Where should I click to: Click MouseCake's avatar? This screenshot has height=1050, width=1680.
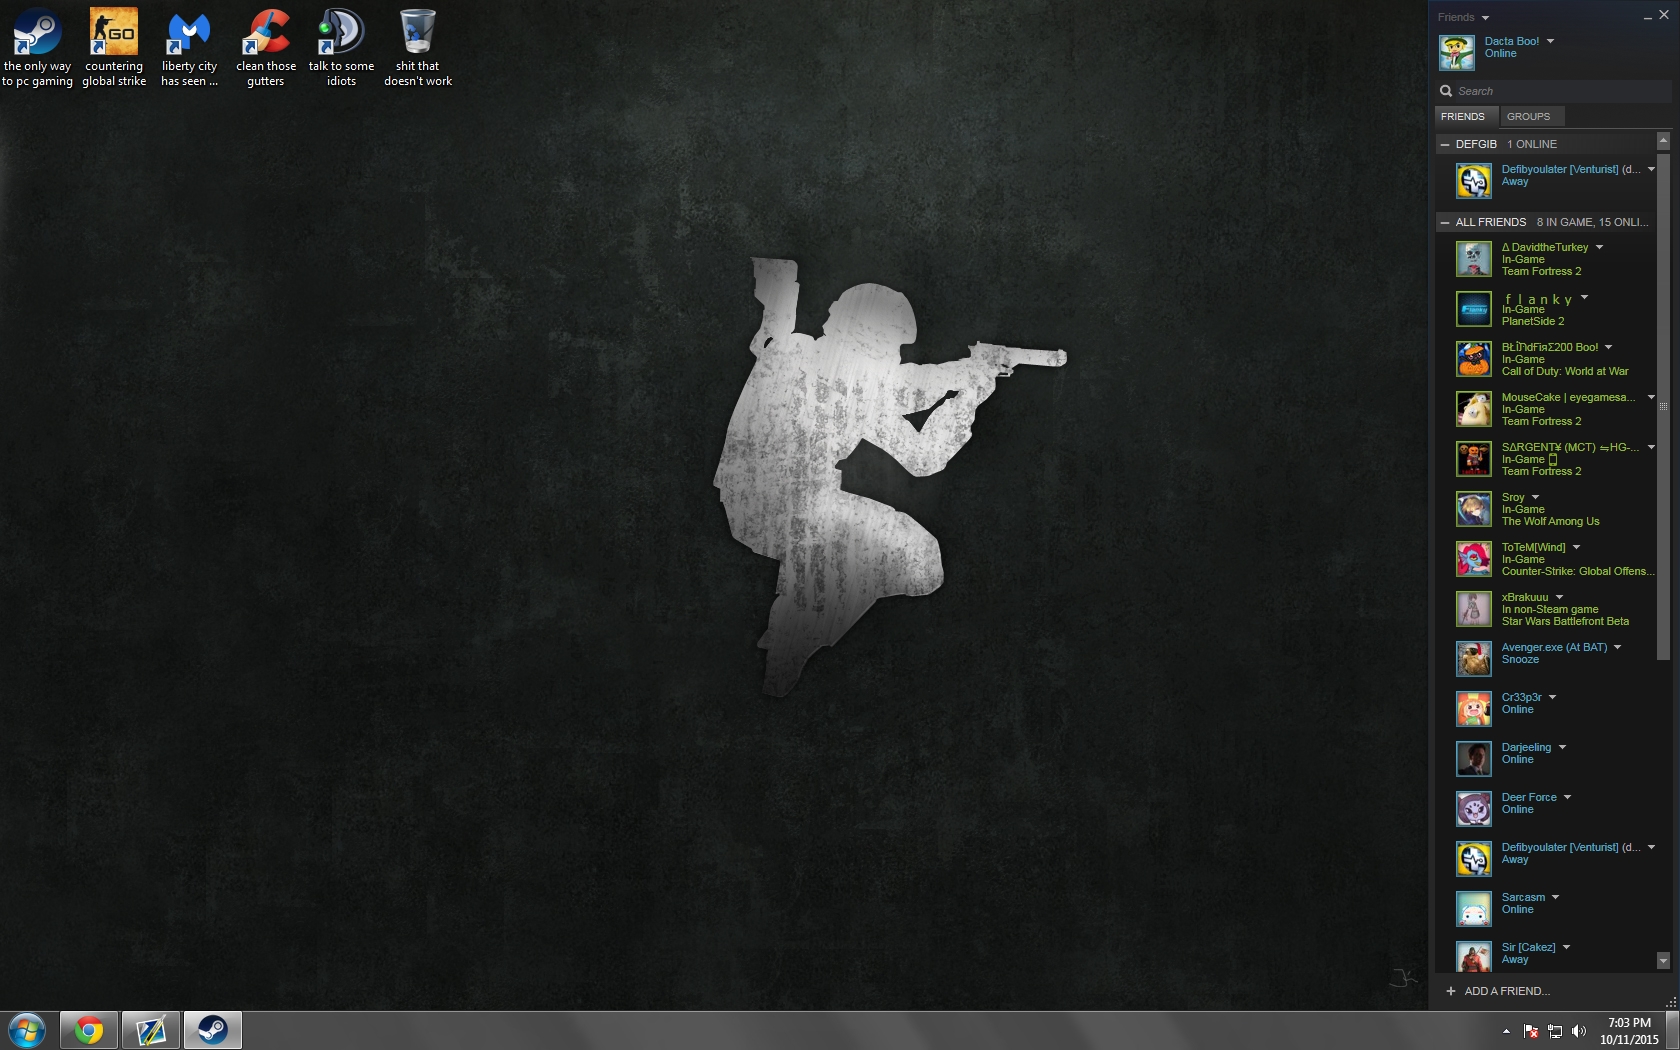tap(1474, 409)
